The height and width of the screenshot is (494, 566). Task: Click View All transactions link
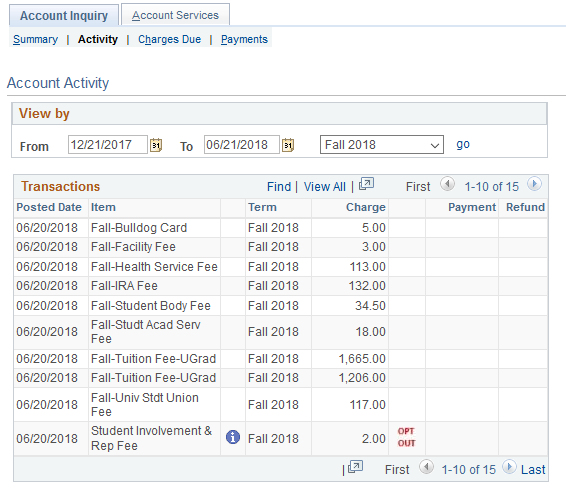[x=325, y=187]
